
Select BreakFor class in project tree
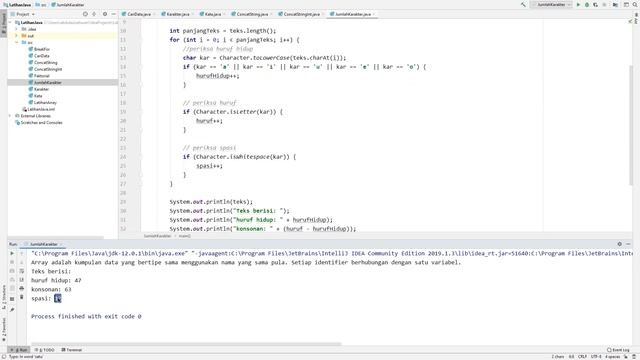[39, 49]
